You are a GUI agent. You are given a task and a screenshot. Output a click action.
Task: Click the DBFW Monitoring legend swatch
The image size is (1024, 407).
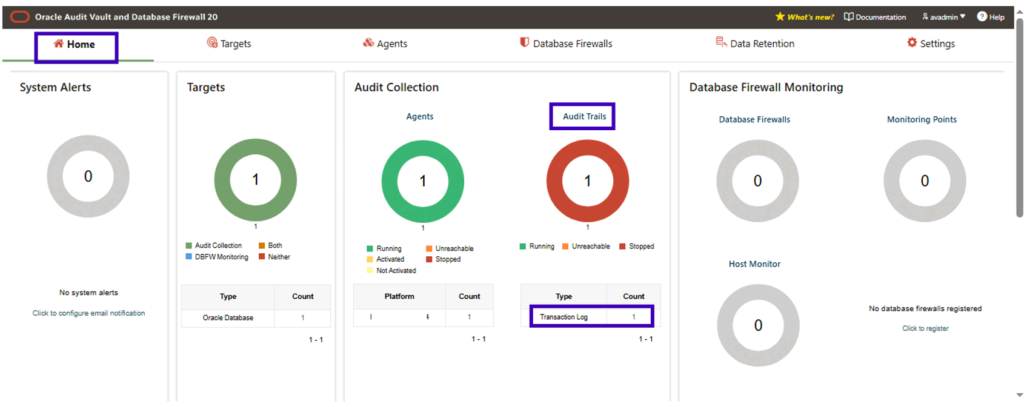[x=189, y=257]
